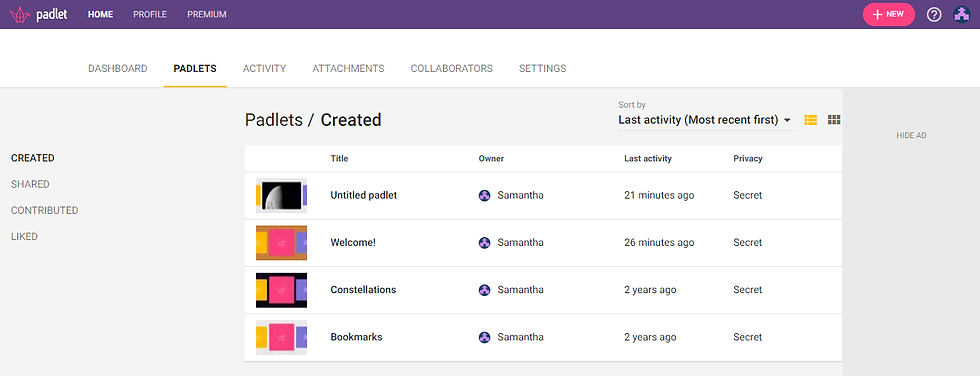This screenshot has height=376, width=980.
Task: Switch to grid view layout icon
Action: click(834, 120)
